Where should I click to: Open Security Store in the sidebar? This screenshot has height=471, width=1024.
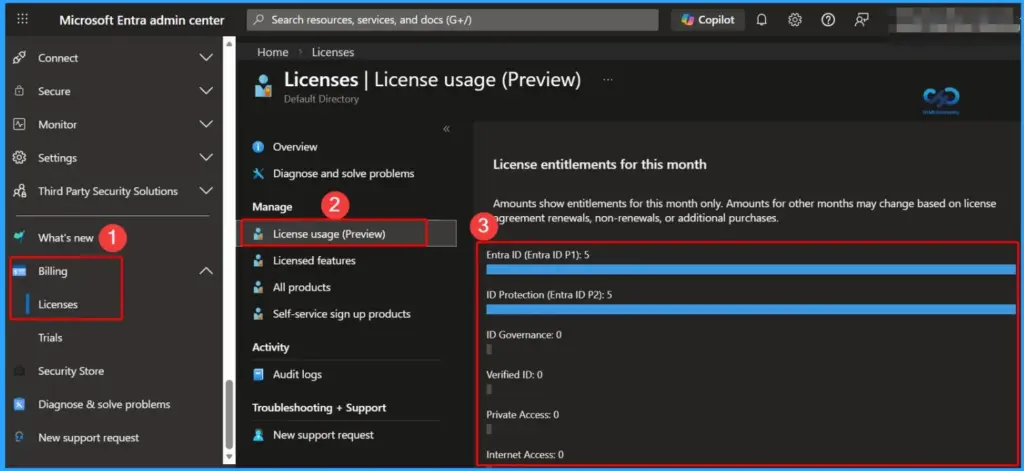71,371
